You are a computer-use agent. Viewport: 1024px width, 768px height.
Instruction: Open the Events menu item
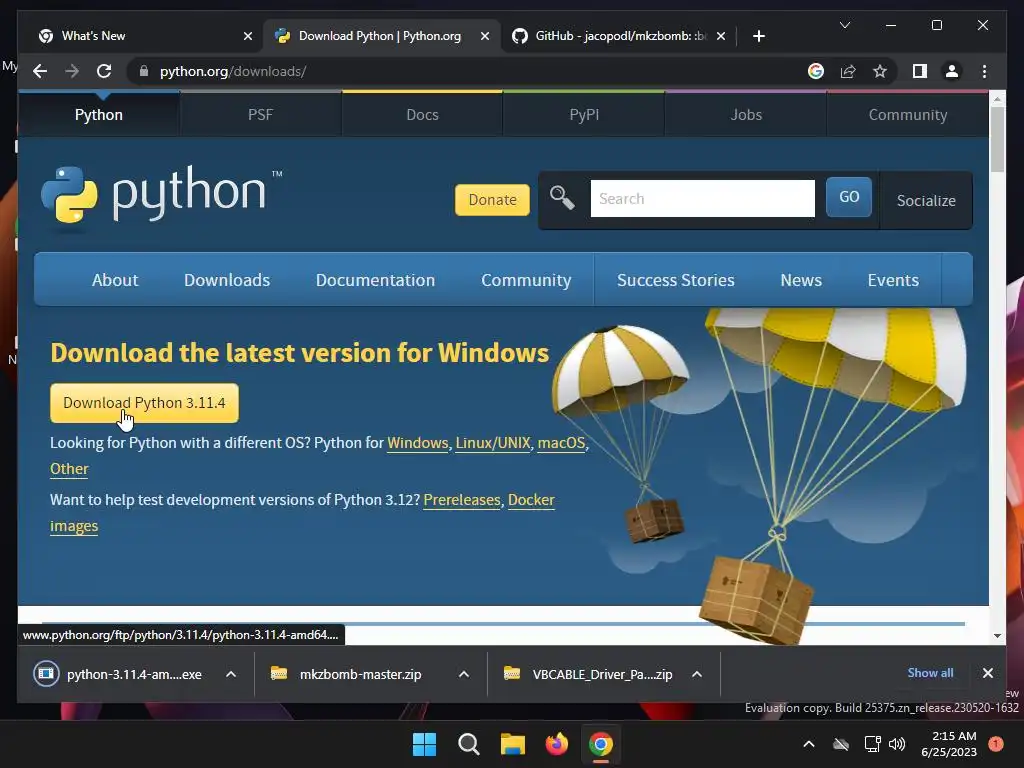893,280
